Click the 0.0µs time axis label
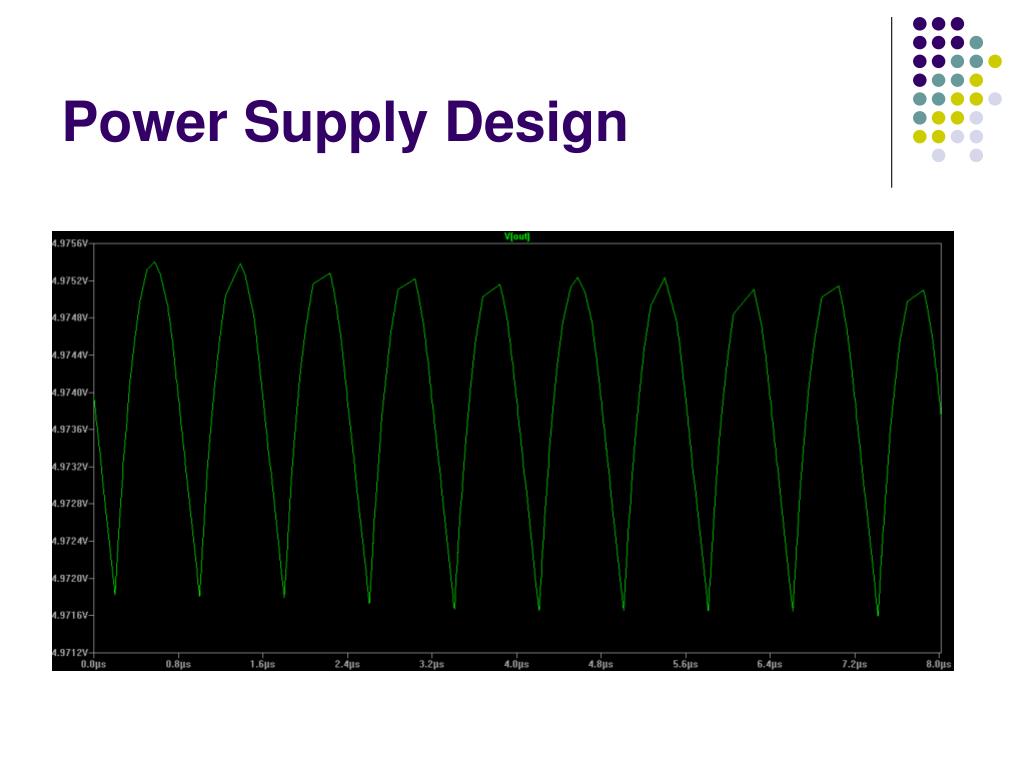The image size is (1024, 768). pos(93,664)
